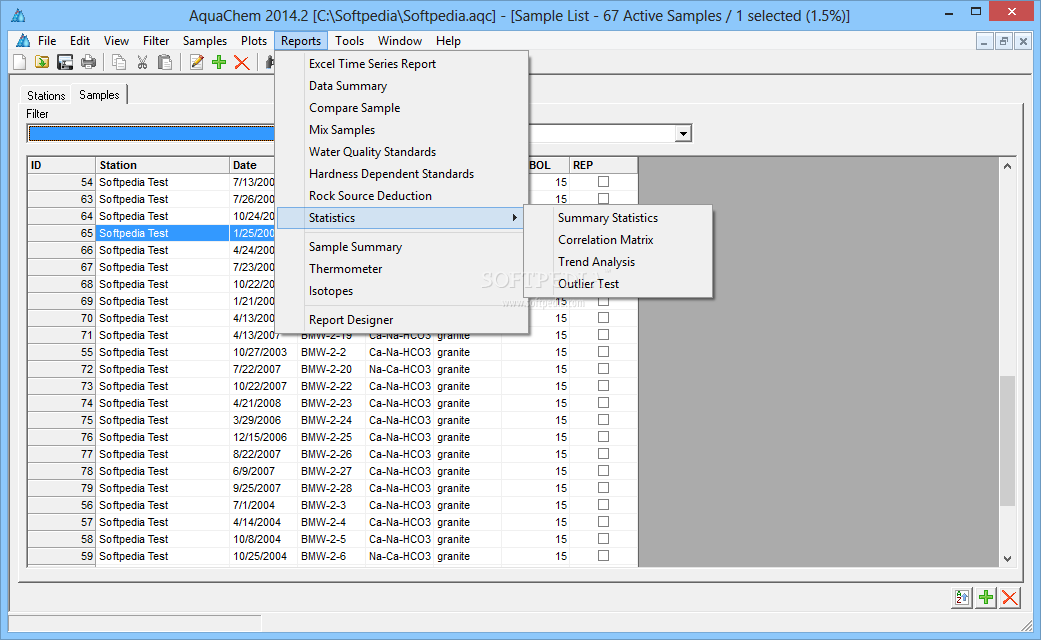This screenshot has height=640, width=1041.
Task: Click the AquaChem logo icon in menu bar
Action: click(23, 40)
